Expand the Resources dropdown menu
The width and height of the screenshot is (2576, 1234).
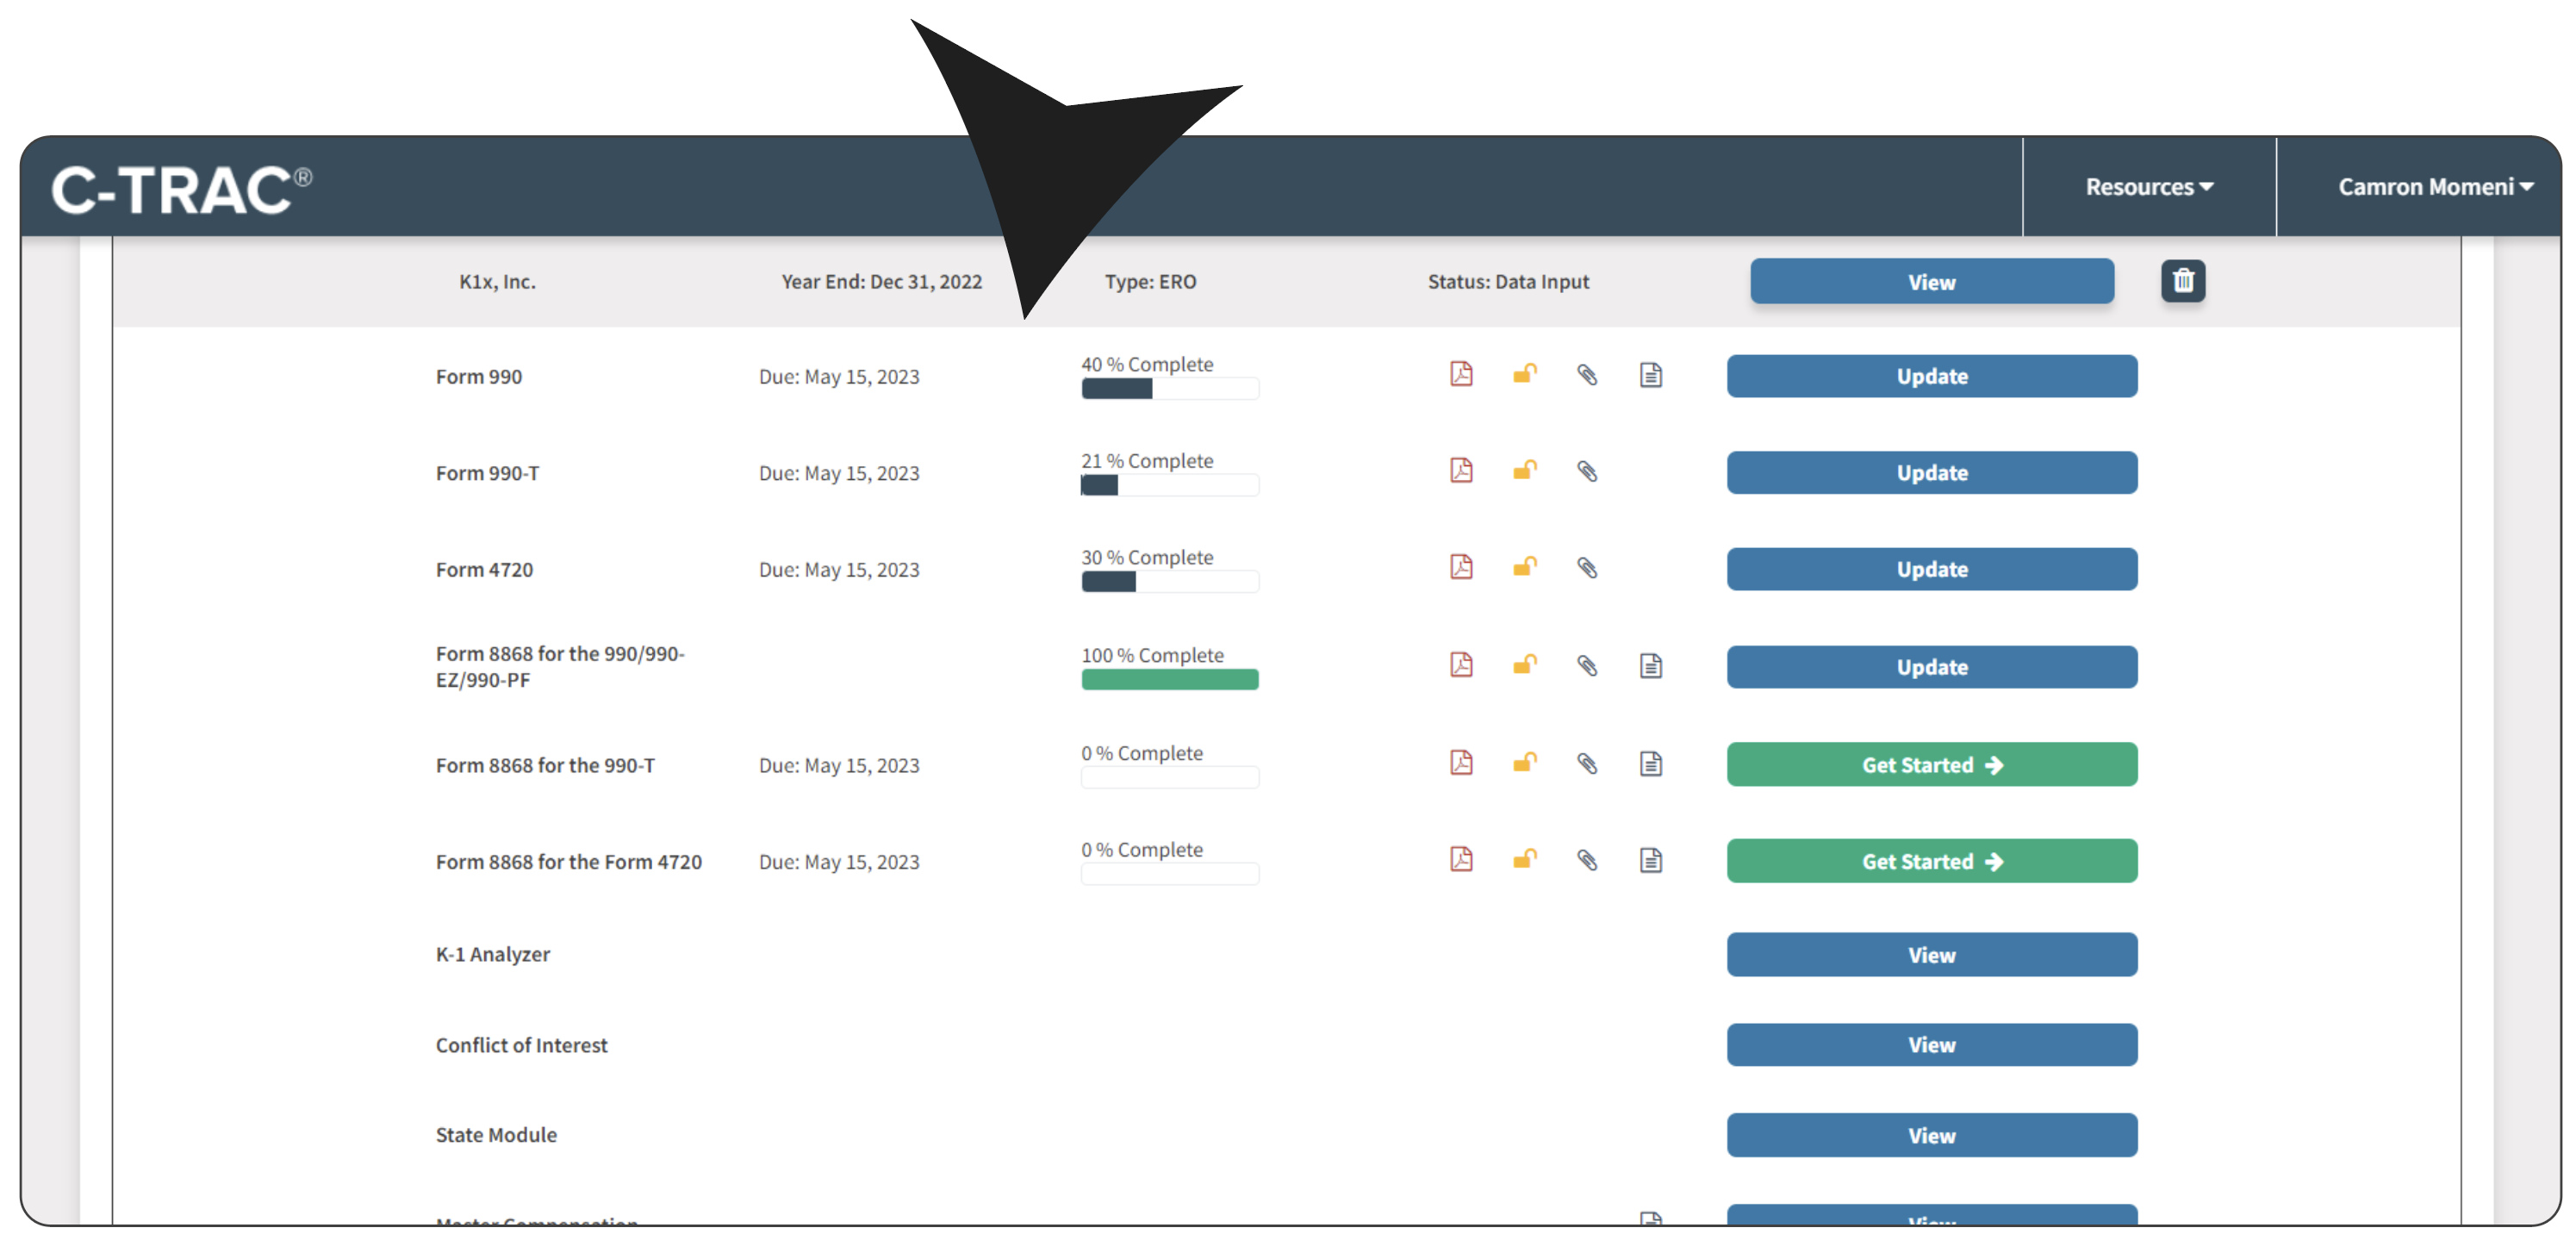(x=2149, y=187)
